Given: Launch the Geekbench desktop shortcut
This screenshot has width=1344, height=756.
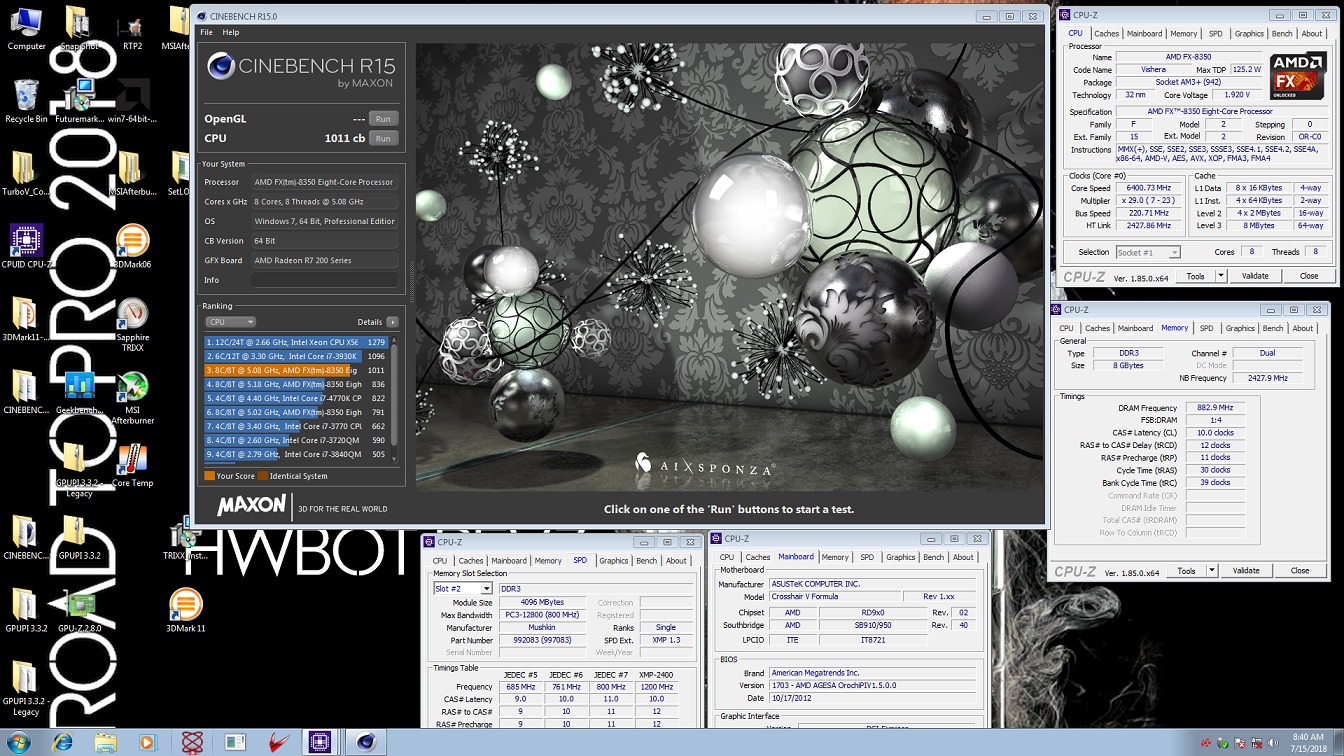Looking at the screenshot, I should point(79,391).
